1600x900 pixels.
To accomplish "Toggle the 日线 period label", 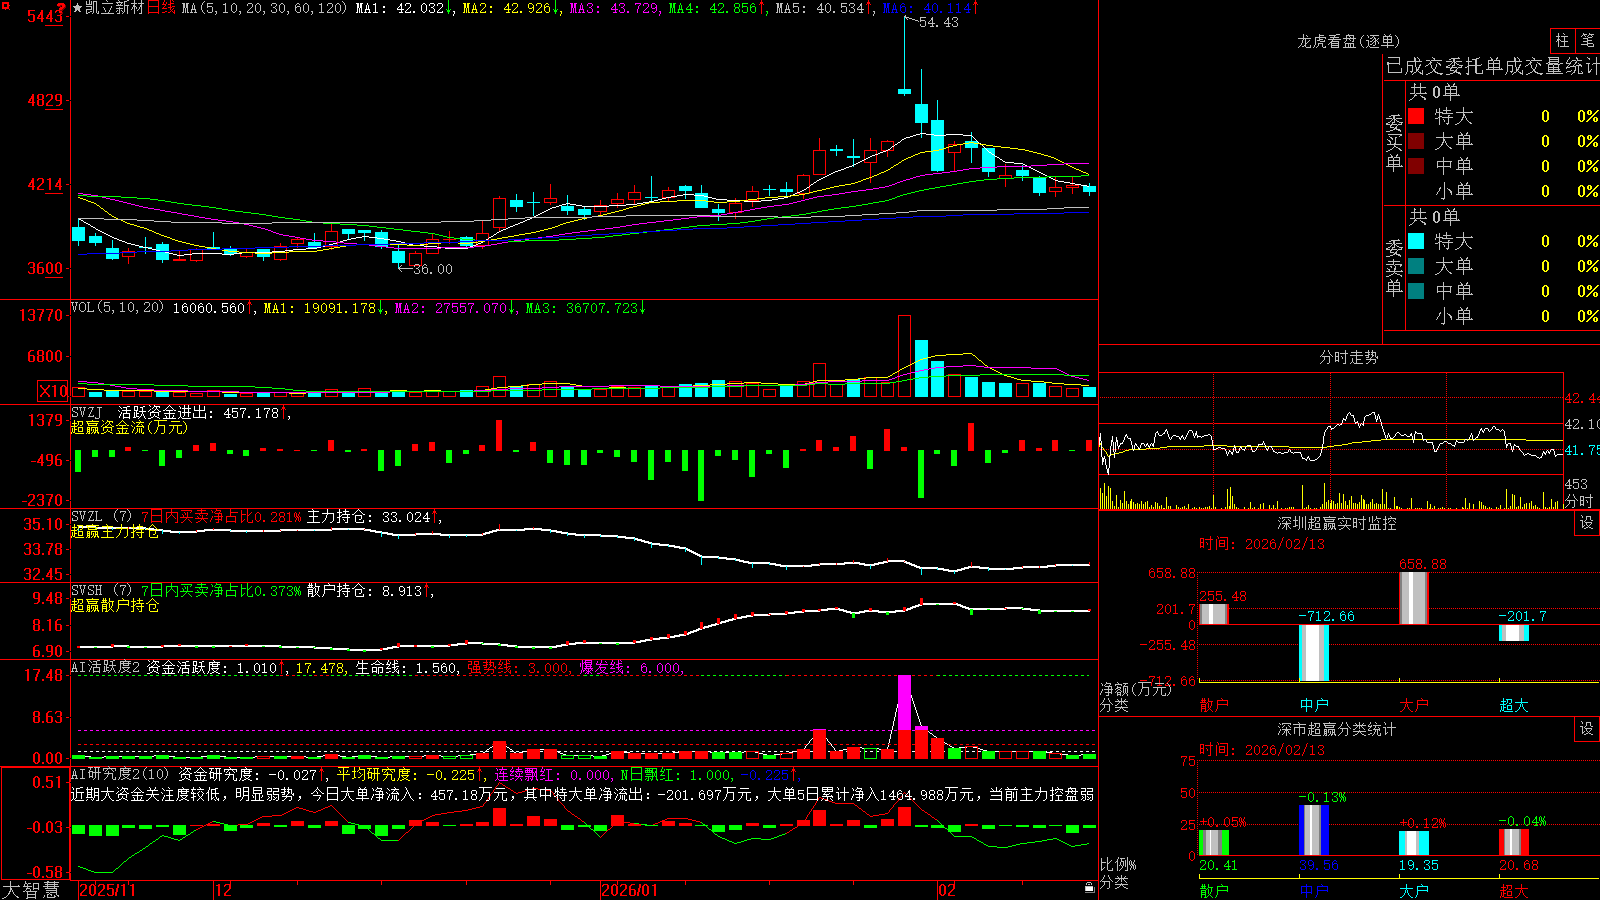I will tap(161, 8).
